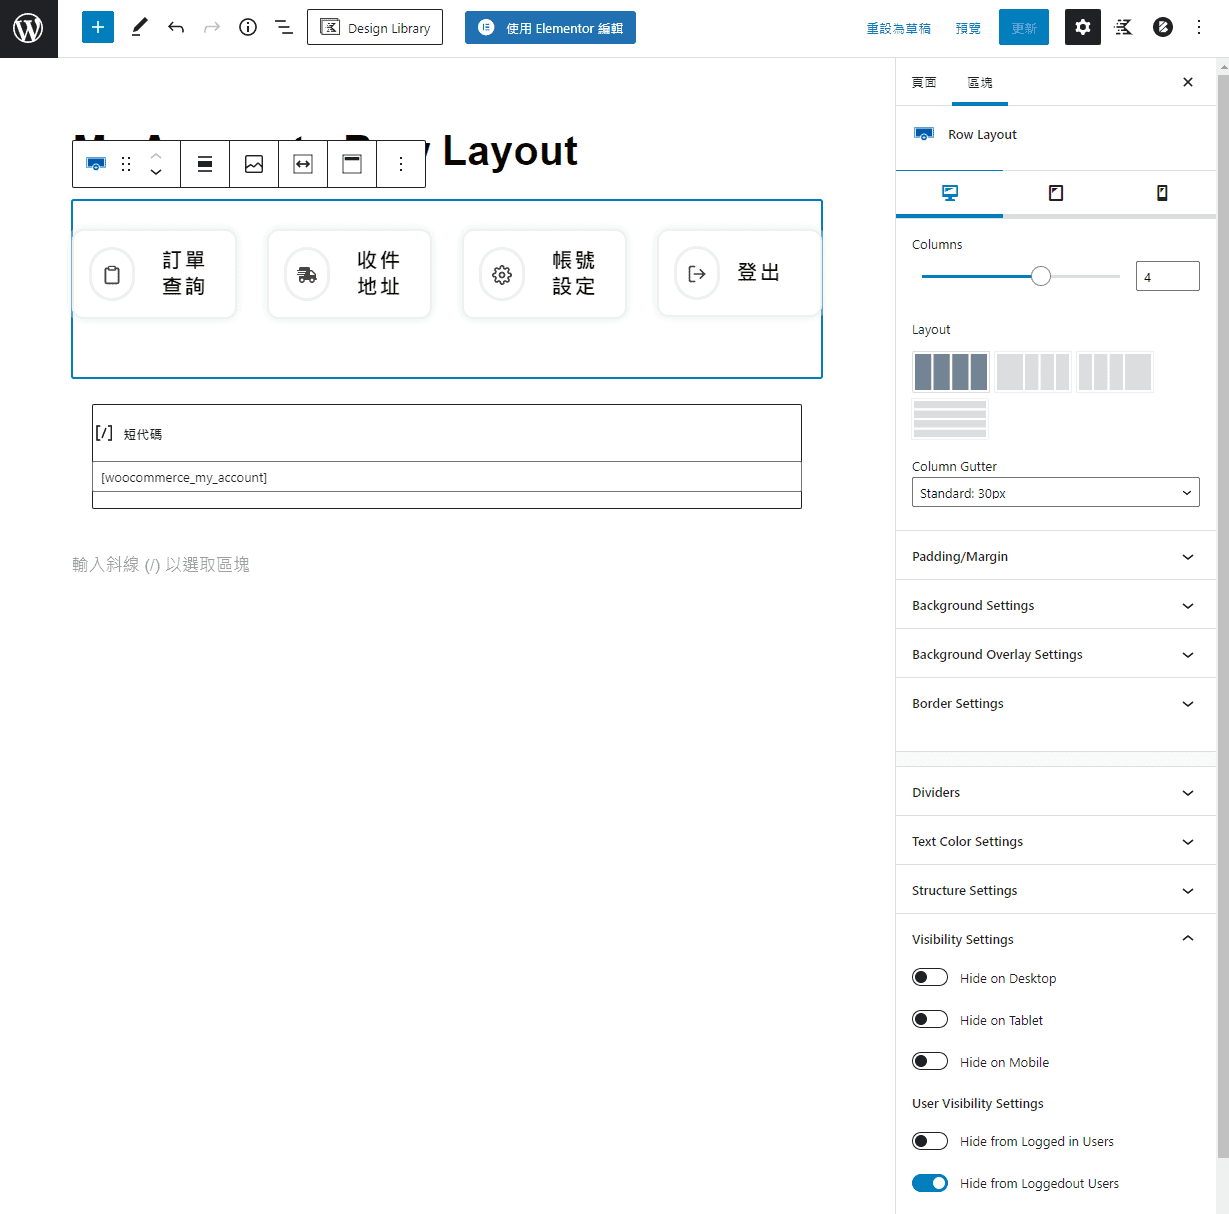Expand Border Settings panel
Image resolution: width=1229 pixels, height=1214 pixels.
coord(1056,703)
